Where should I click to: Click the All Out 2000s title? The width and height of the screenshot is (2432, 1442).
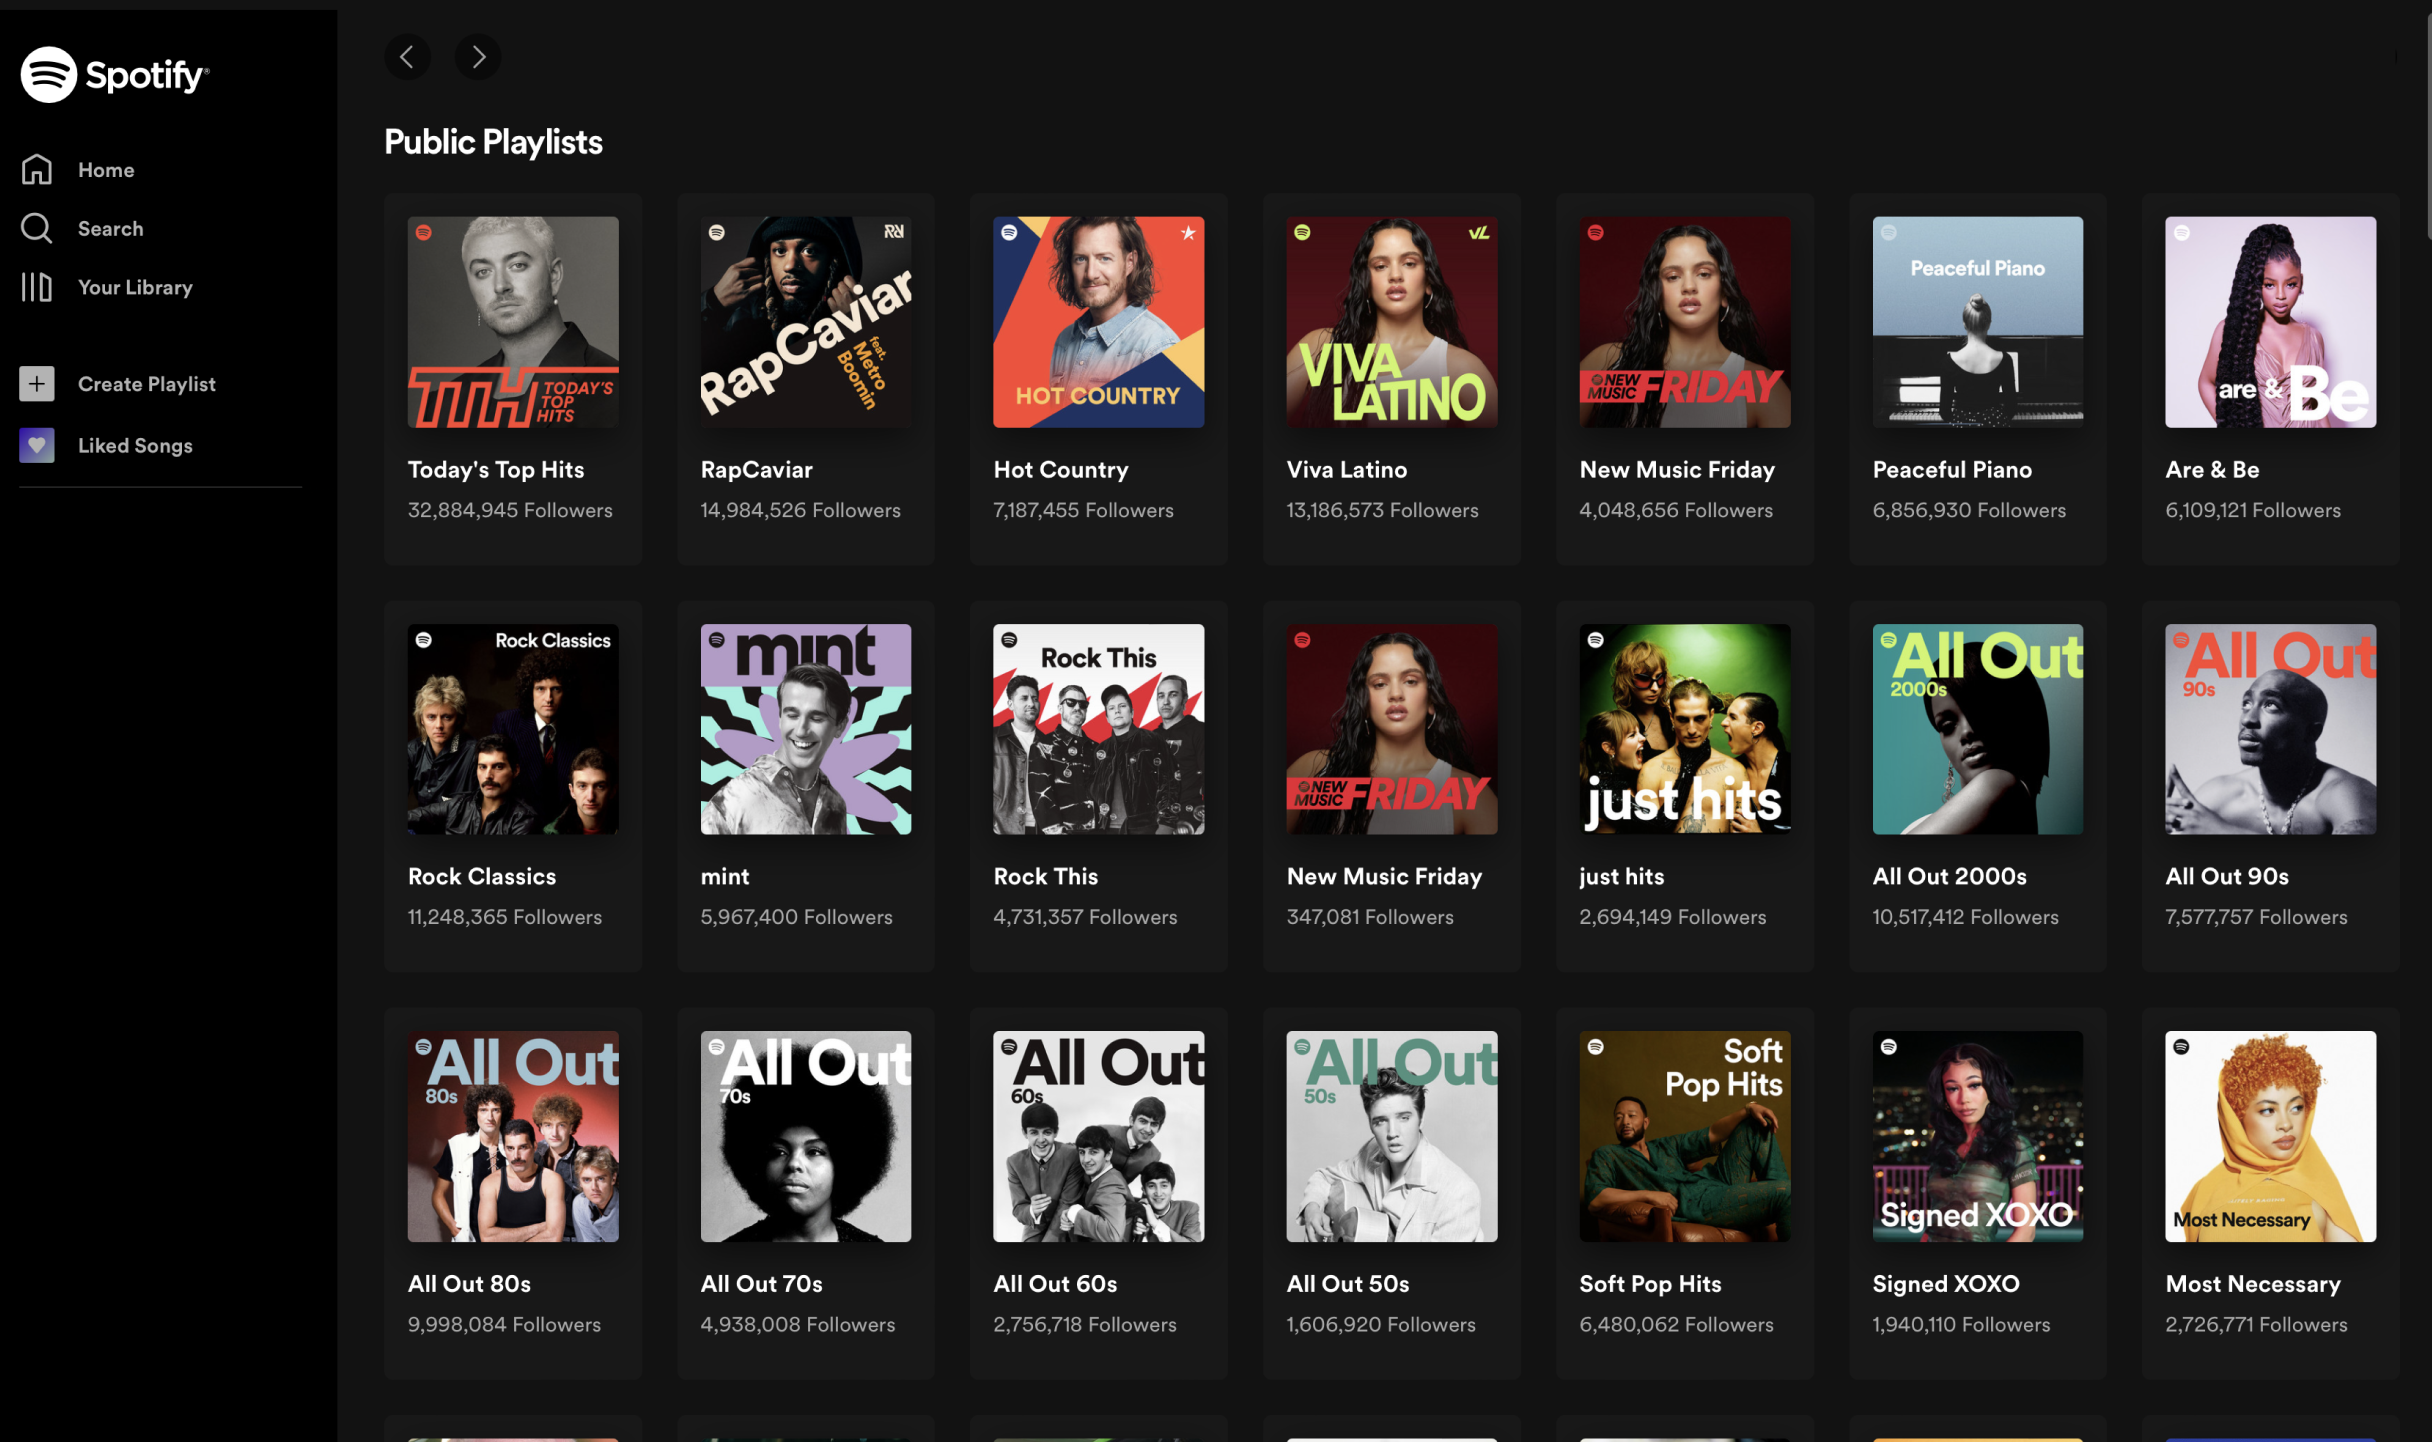[x=1950, y=877]
